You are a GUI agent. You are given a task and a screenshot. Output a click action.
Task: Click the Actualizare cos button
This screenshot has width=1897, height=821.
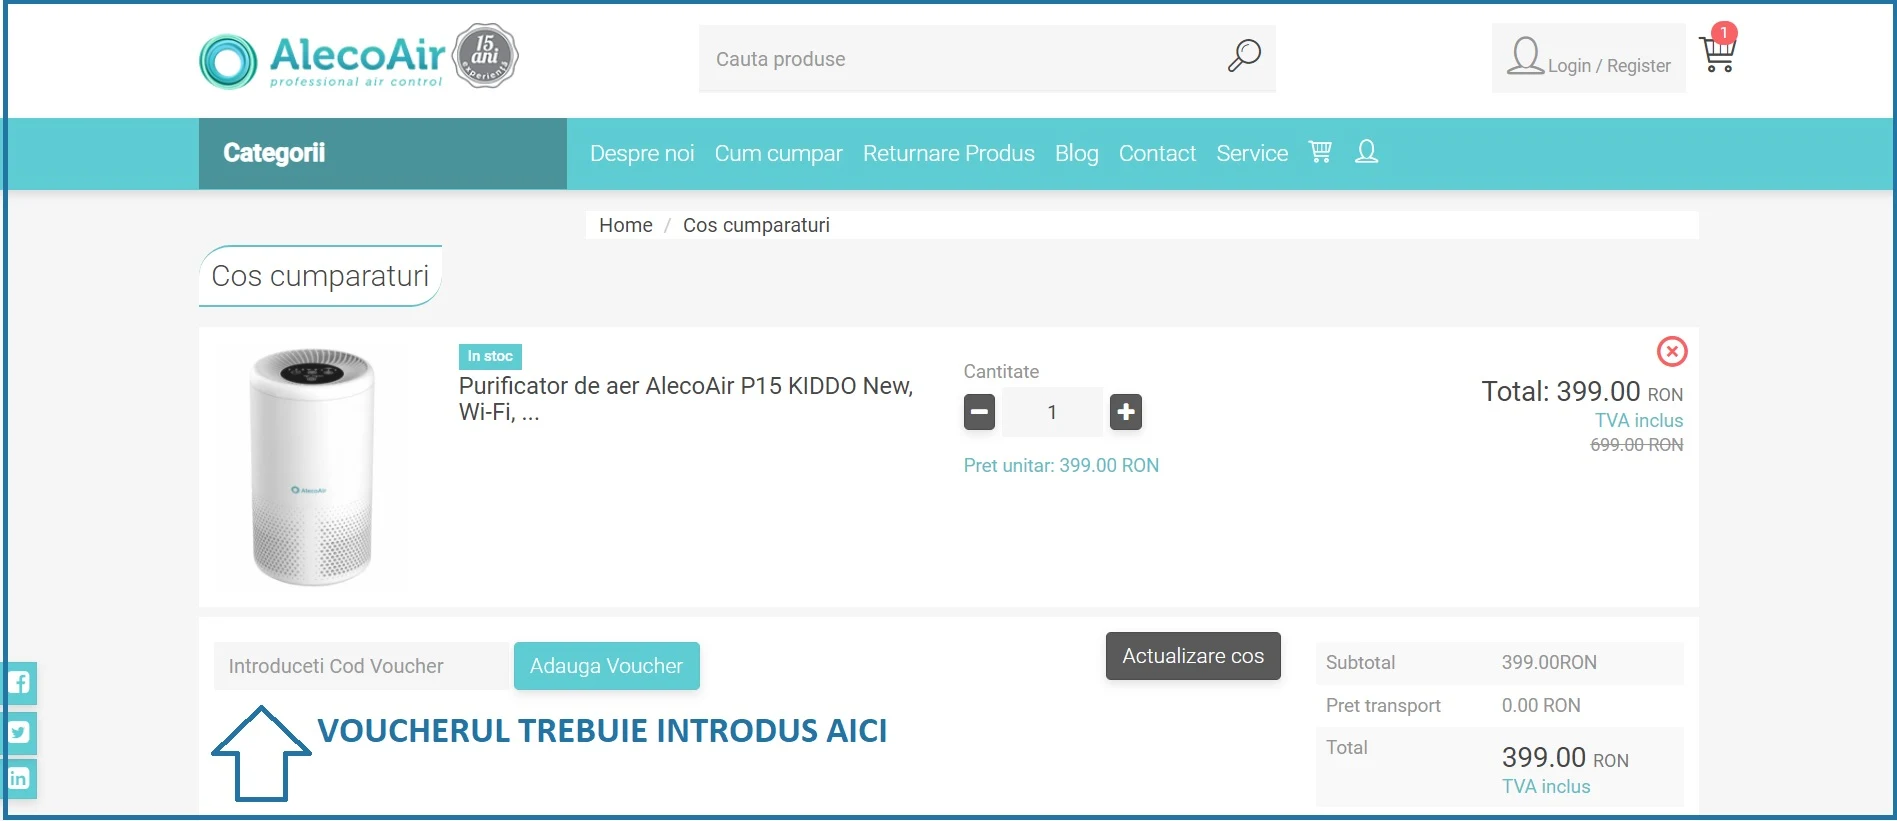click(x=1193, y=656)
